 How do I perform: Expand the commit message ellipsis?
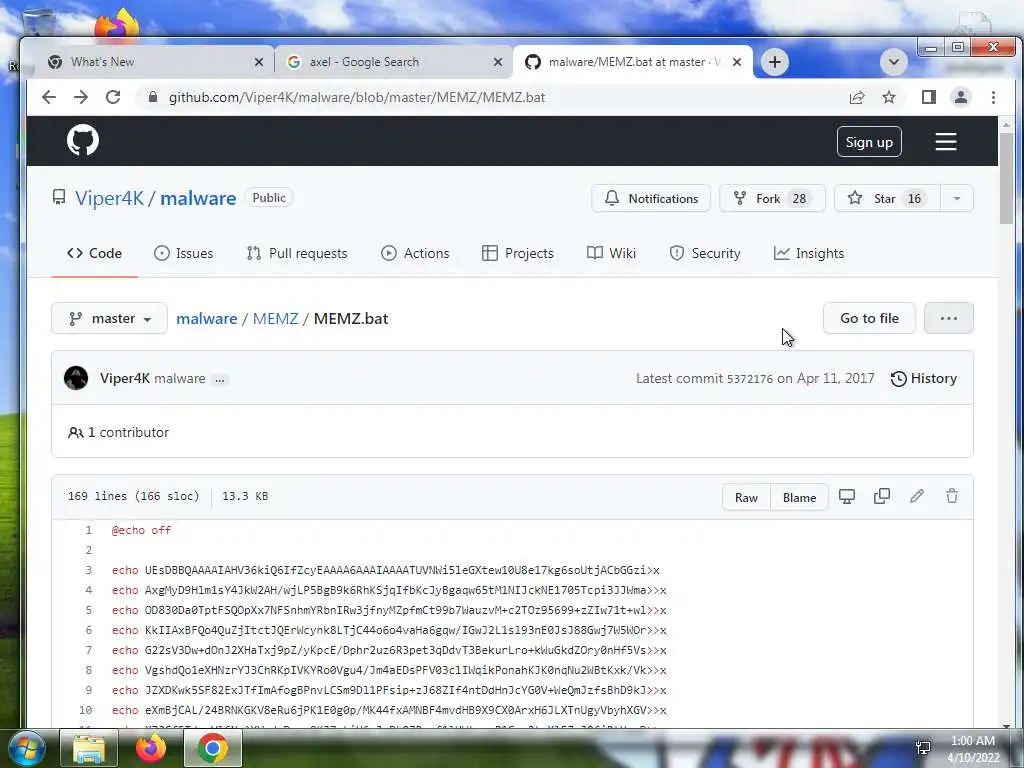tap(220, 379)
